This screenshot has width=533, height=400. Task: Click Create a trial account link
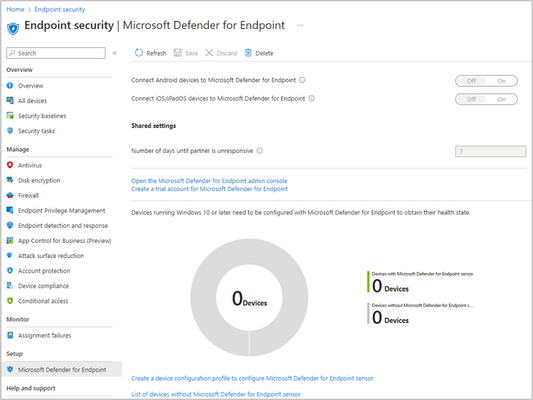coord(209,189)
